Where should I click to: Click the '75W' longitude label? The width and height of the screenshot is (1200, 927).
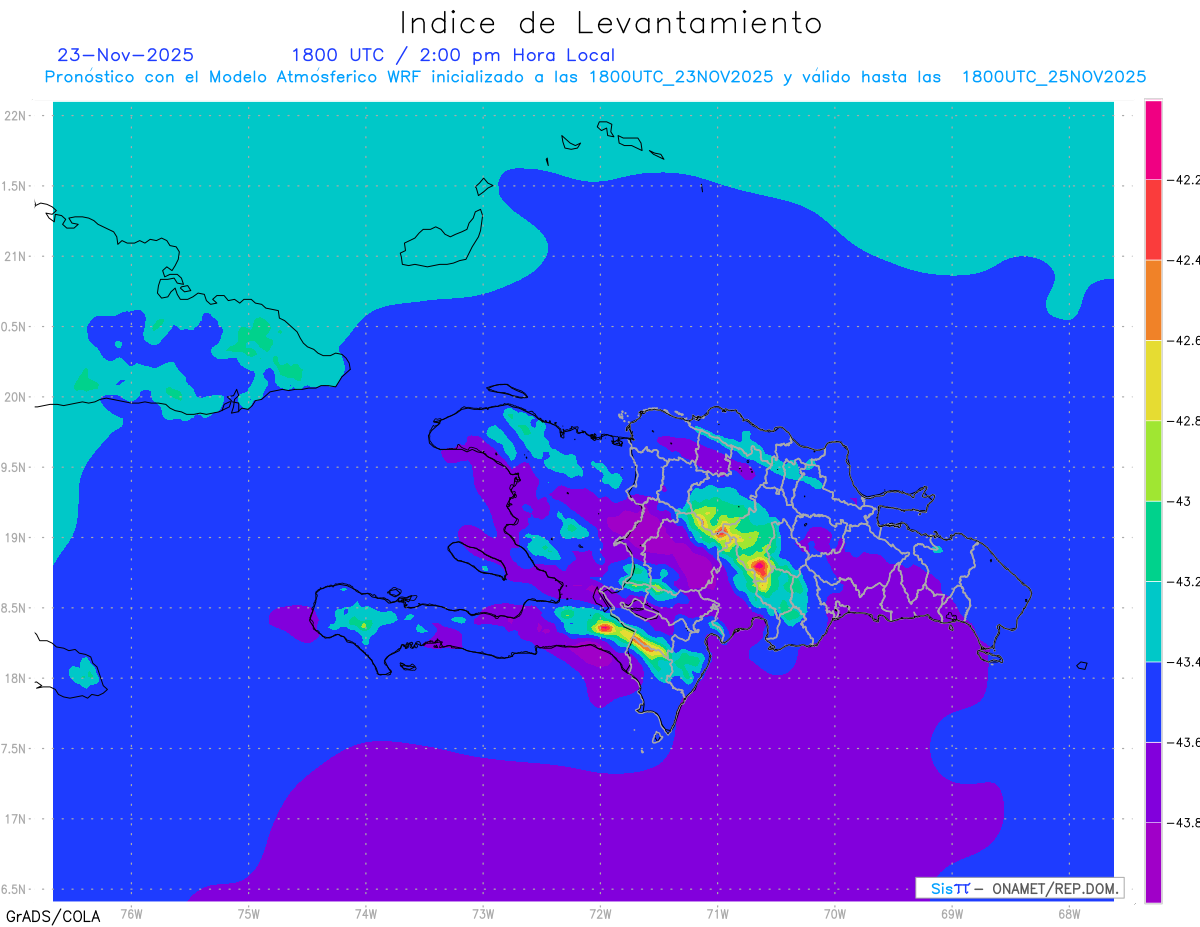point(249,912)
